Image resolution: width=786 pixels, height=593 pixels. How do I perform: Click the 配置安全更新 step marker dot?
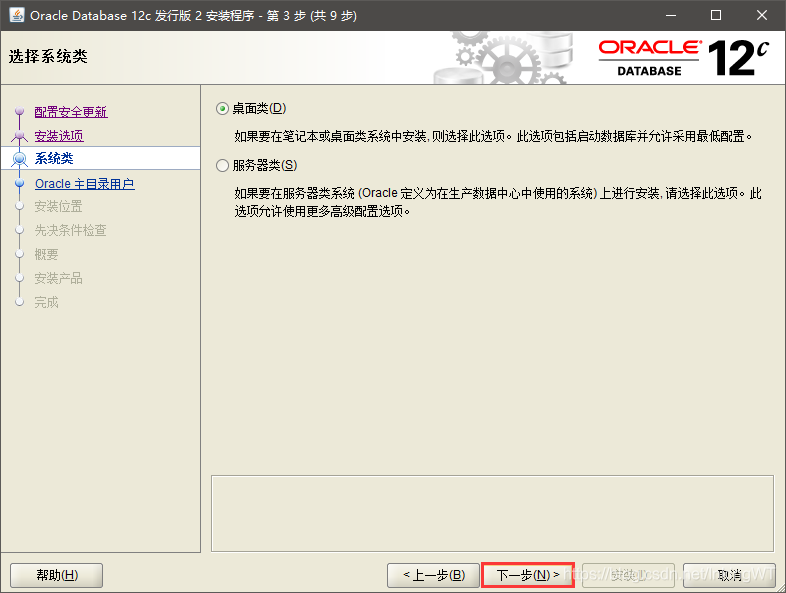tap(20, 111)
